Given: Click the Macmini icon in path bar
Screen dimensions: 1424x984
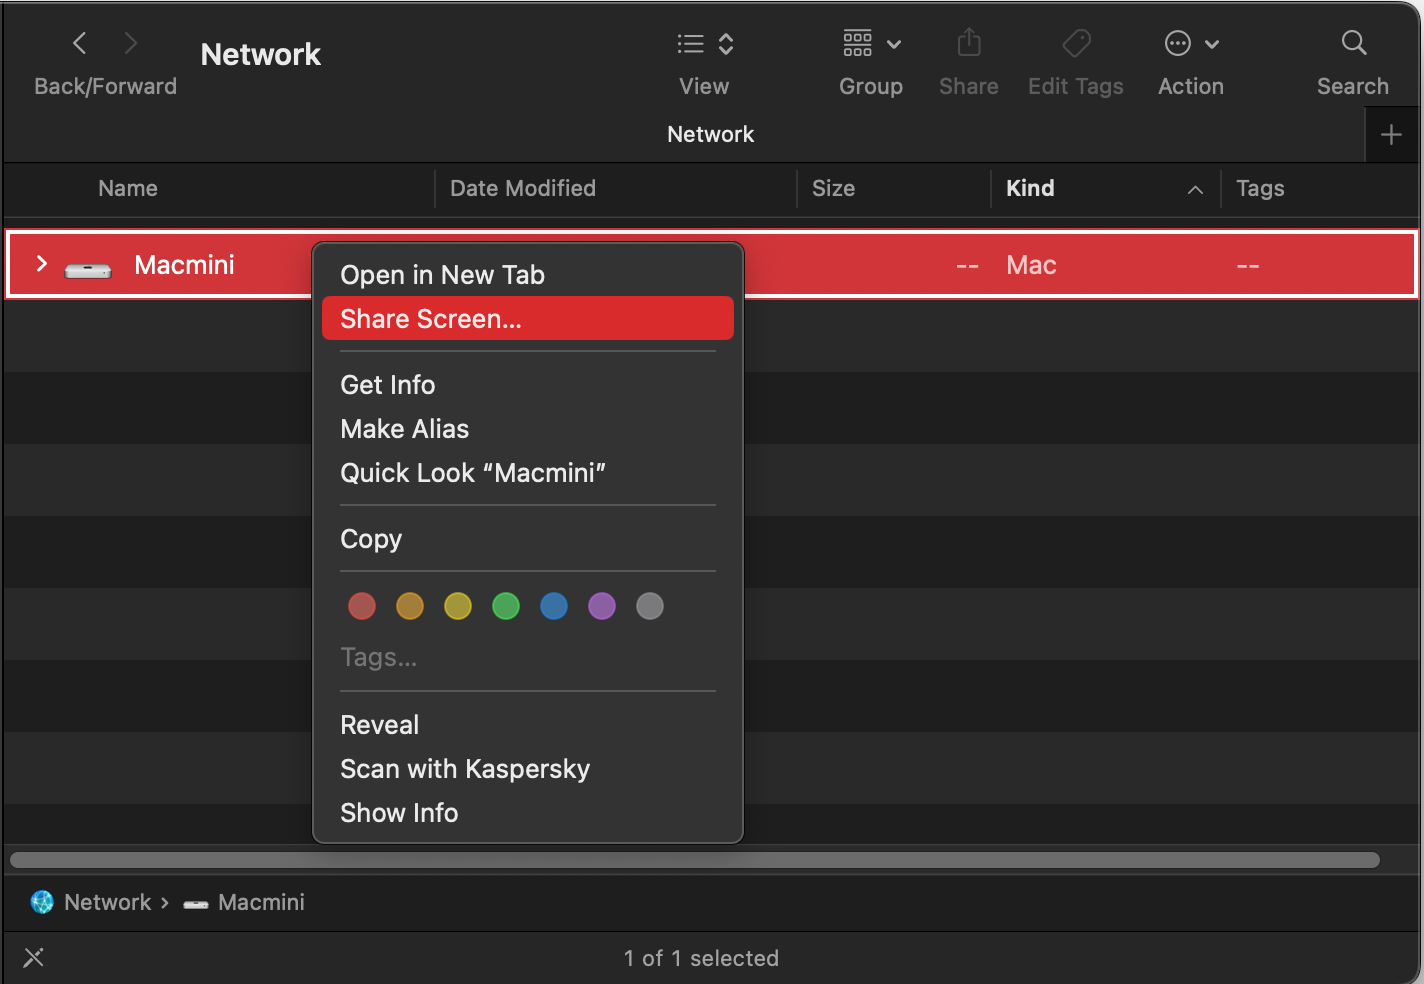Looking at the screenshot, I should tap(196, 903).
